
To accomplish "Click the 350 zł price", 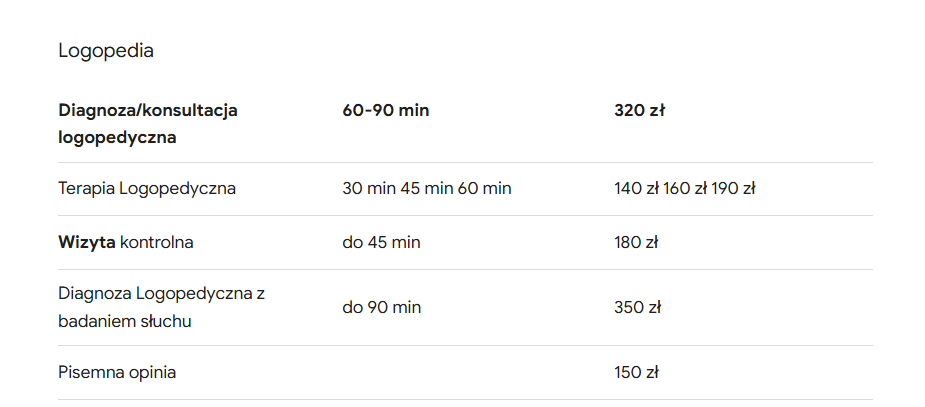I will [638, 307].
